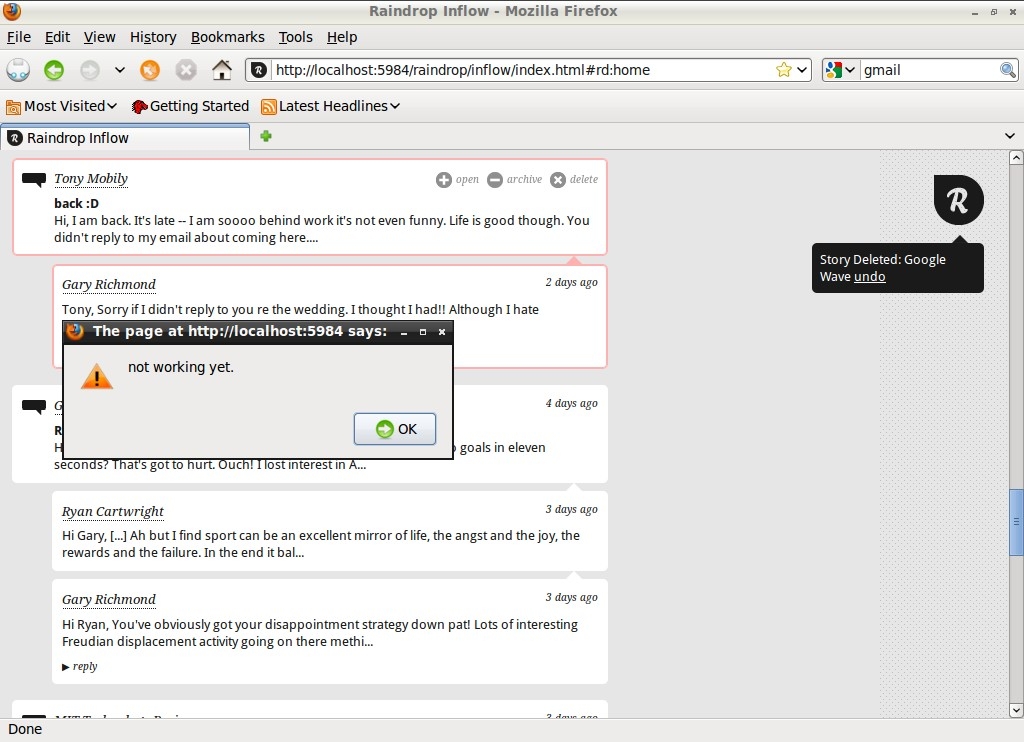Click the URL address field

[x=522, y=70]
